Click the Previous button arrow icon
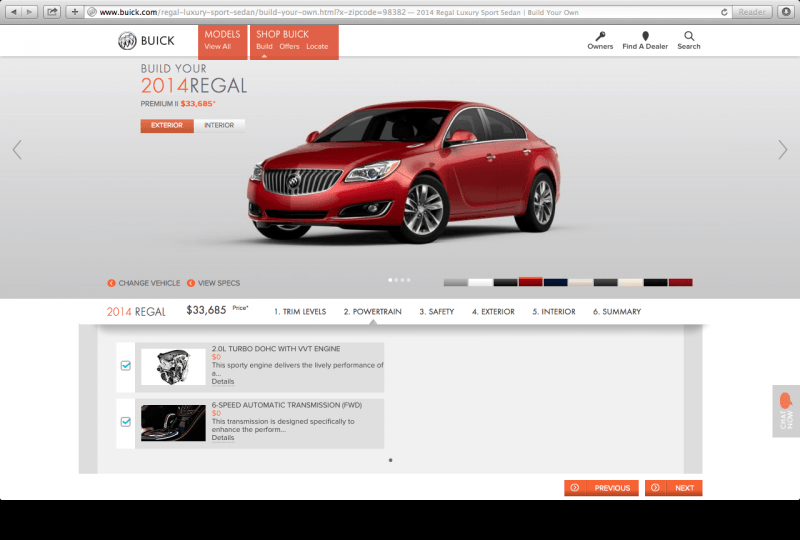This screenshot has width=800, height=540. click(574, 487)
